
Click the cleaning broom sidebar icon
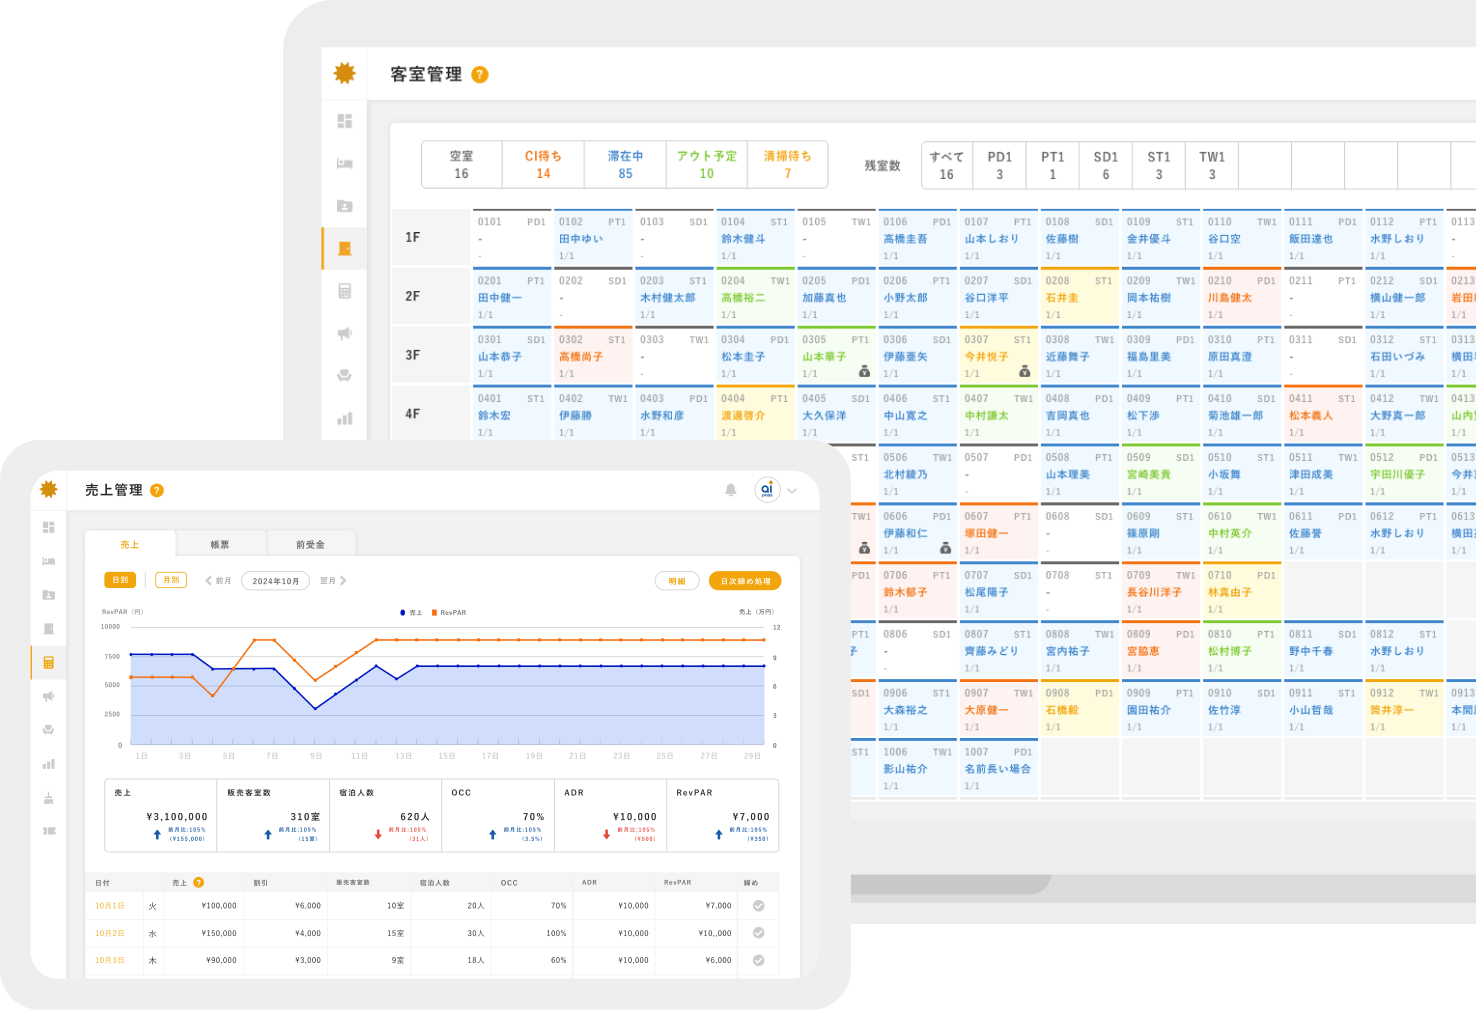[48, 798]
